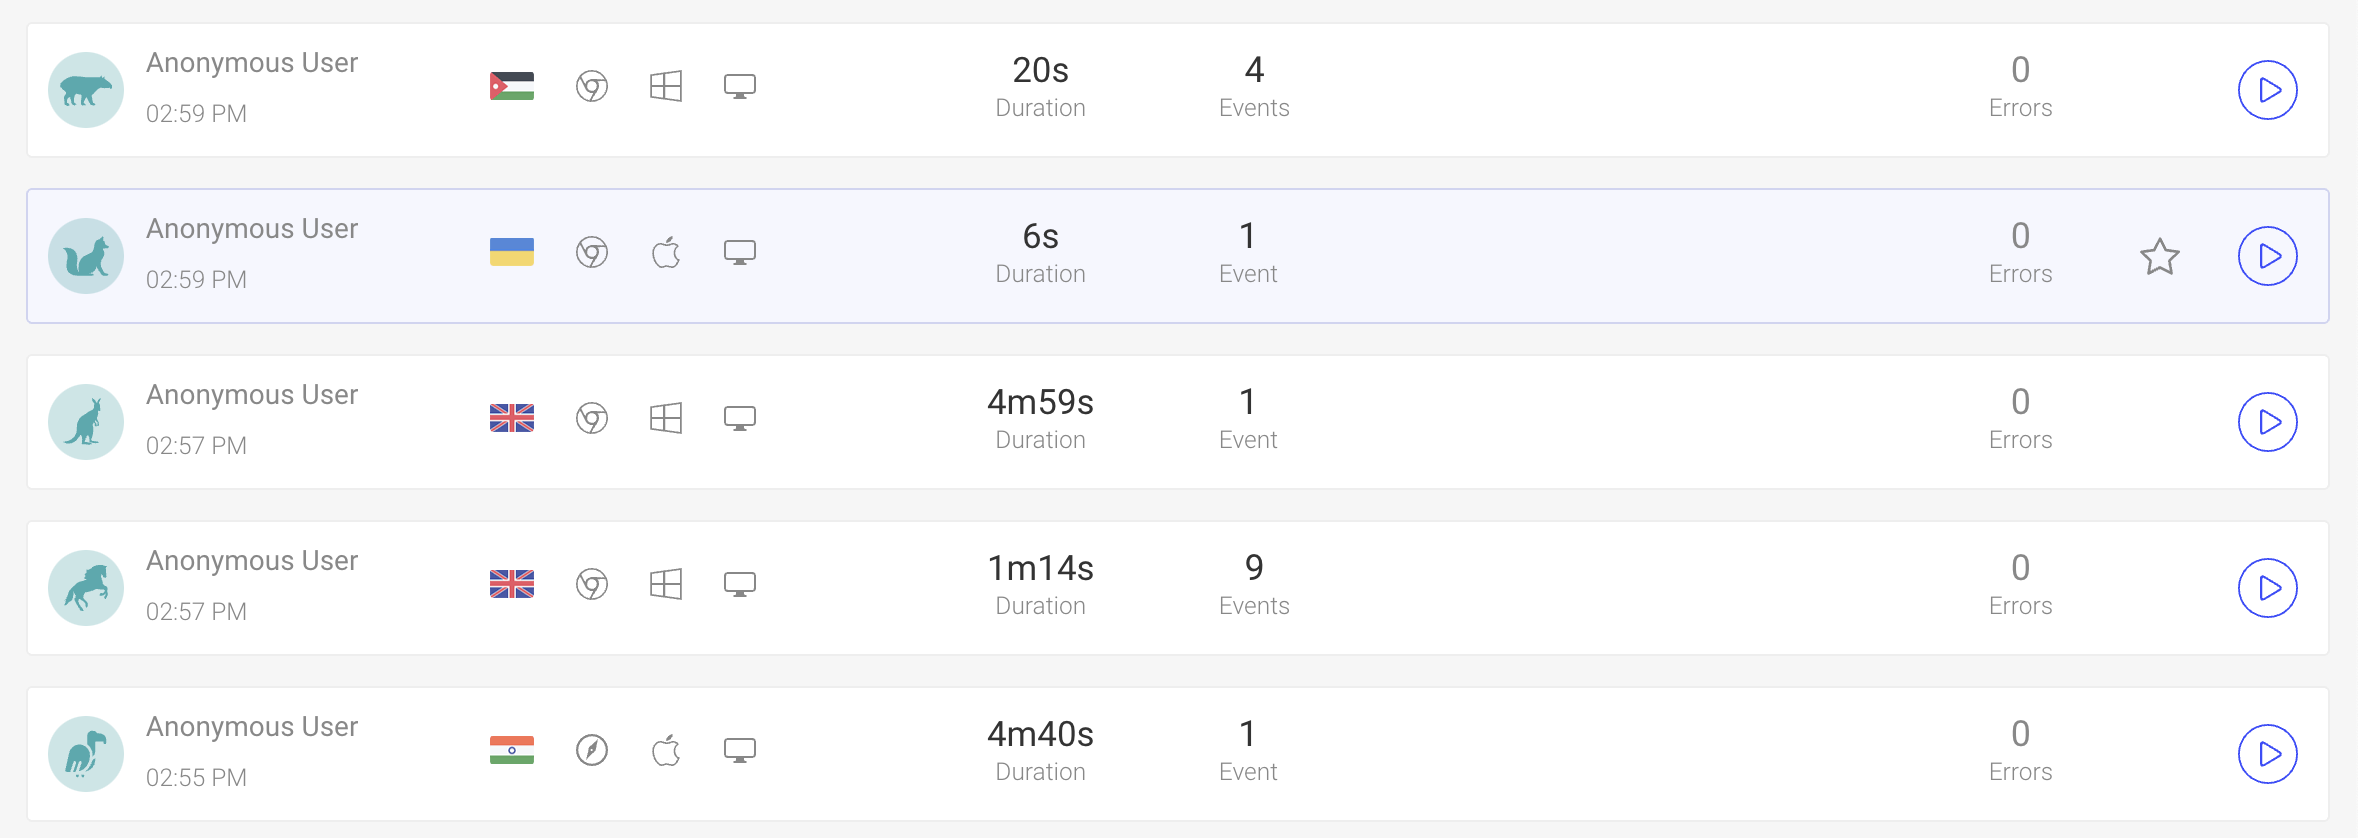Select the Windows OS icon in the 20s session row
This screenshot has height=838, width=2358.
point(667,86)
